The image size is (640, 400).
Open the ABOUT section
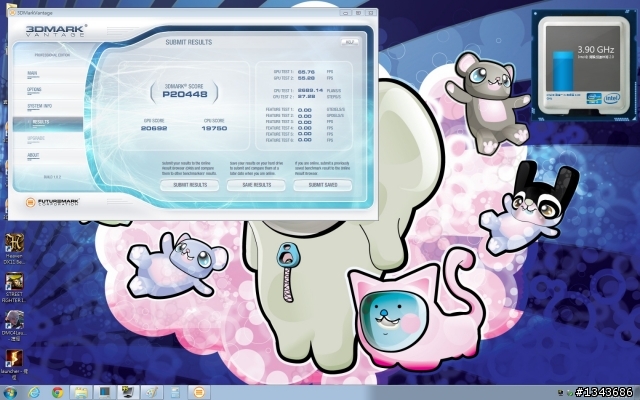click(x=33, y=156)
